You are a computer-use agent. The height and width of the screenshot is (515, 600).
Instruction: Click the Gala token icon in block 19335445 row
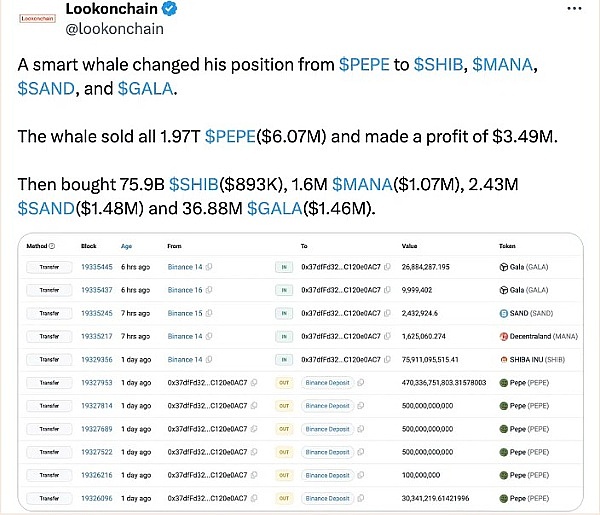[x=503, y=268]
